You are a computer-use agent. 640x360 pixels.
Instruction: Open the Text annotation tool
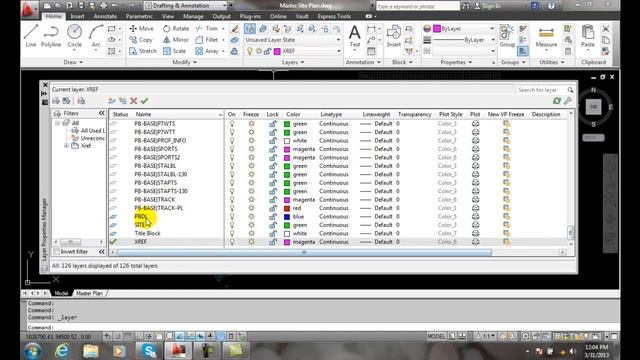[x=355, y=36]
